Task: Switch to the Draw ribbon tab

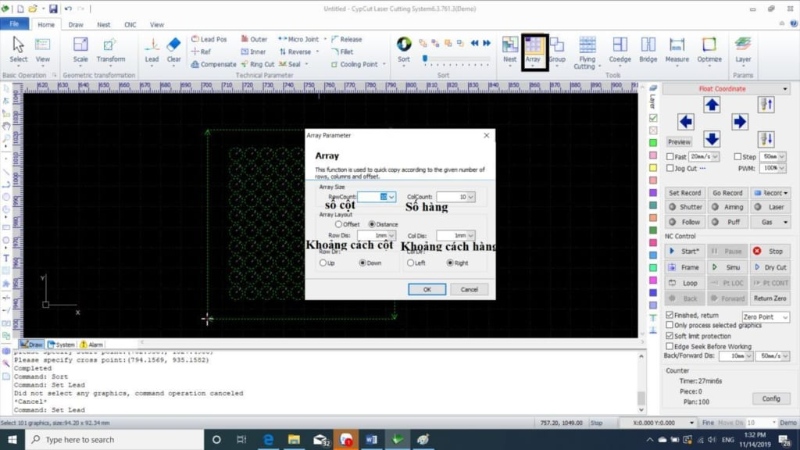Action: [x=76, y=24]
